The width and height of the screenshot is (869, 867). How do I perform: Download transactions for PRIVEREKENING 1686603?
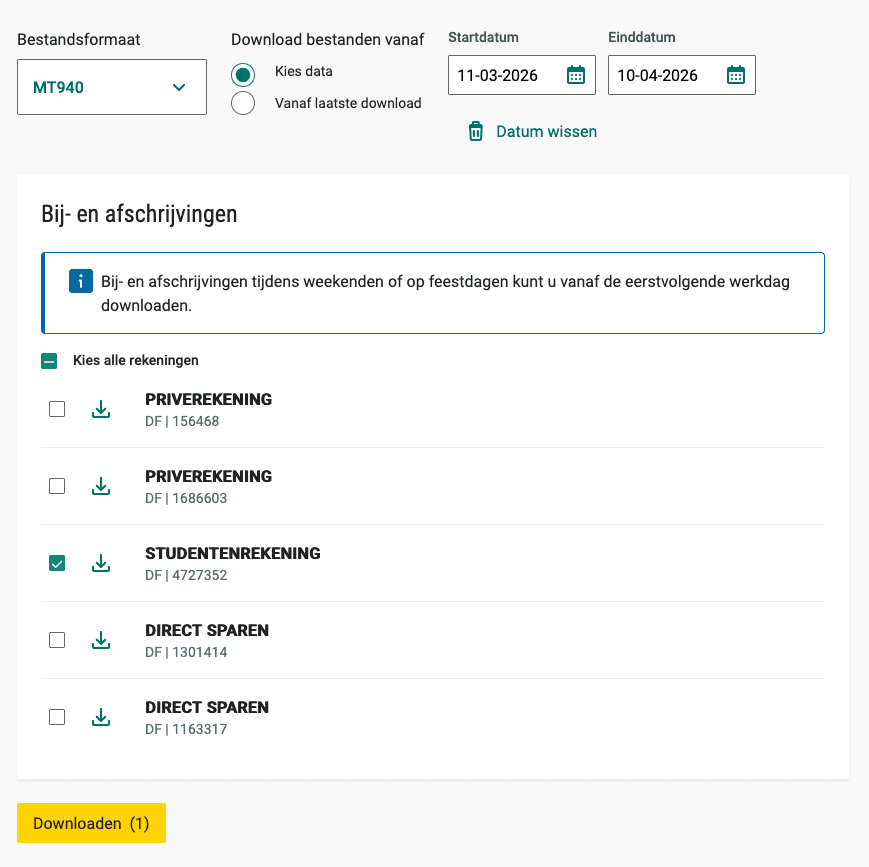100,485
